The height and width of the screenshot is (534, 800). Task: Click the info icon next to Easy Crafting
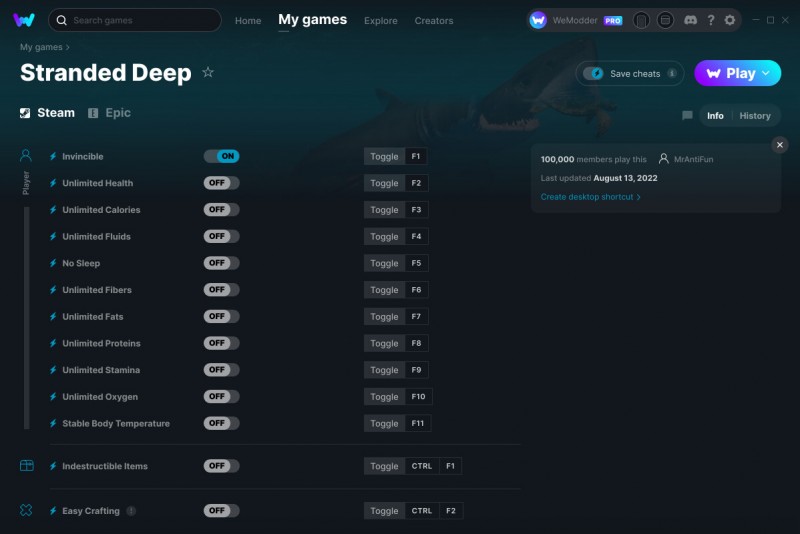point(131,511)
